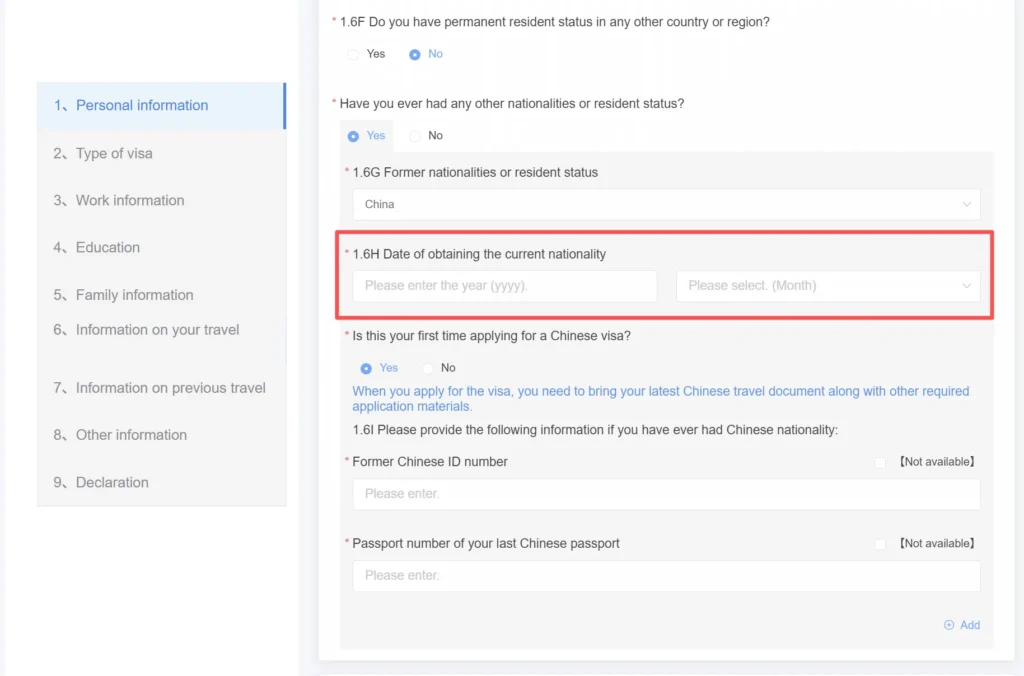Click the plus icon next to Add
This screenshot has height=676, width=1024.
tap(949, 625)
